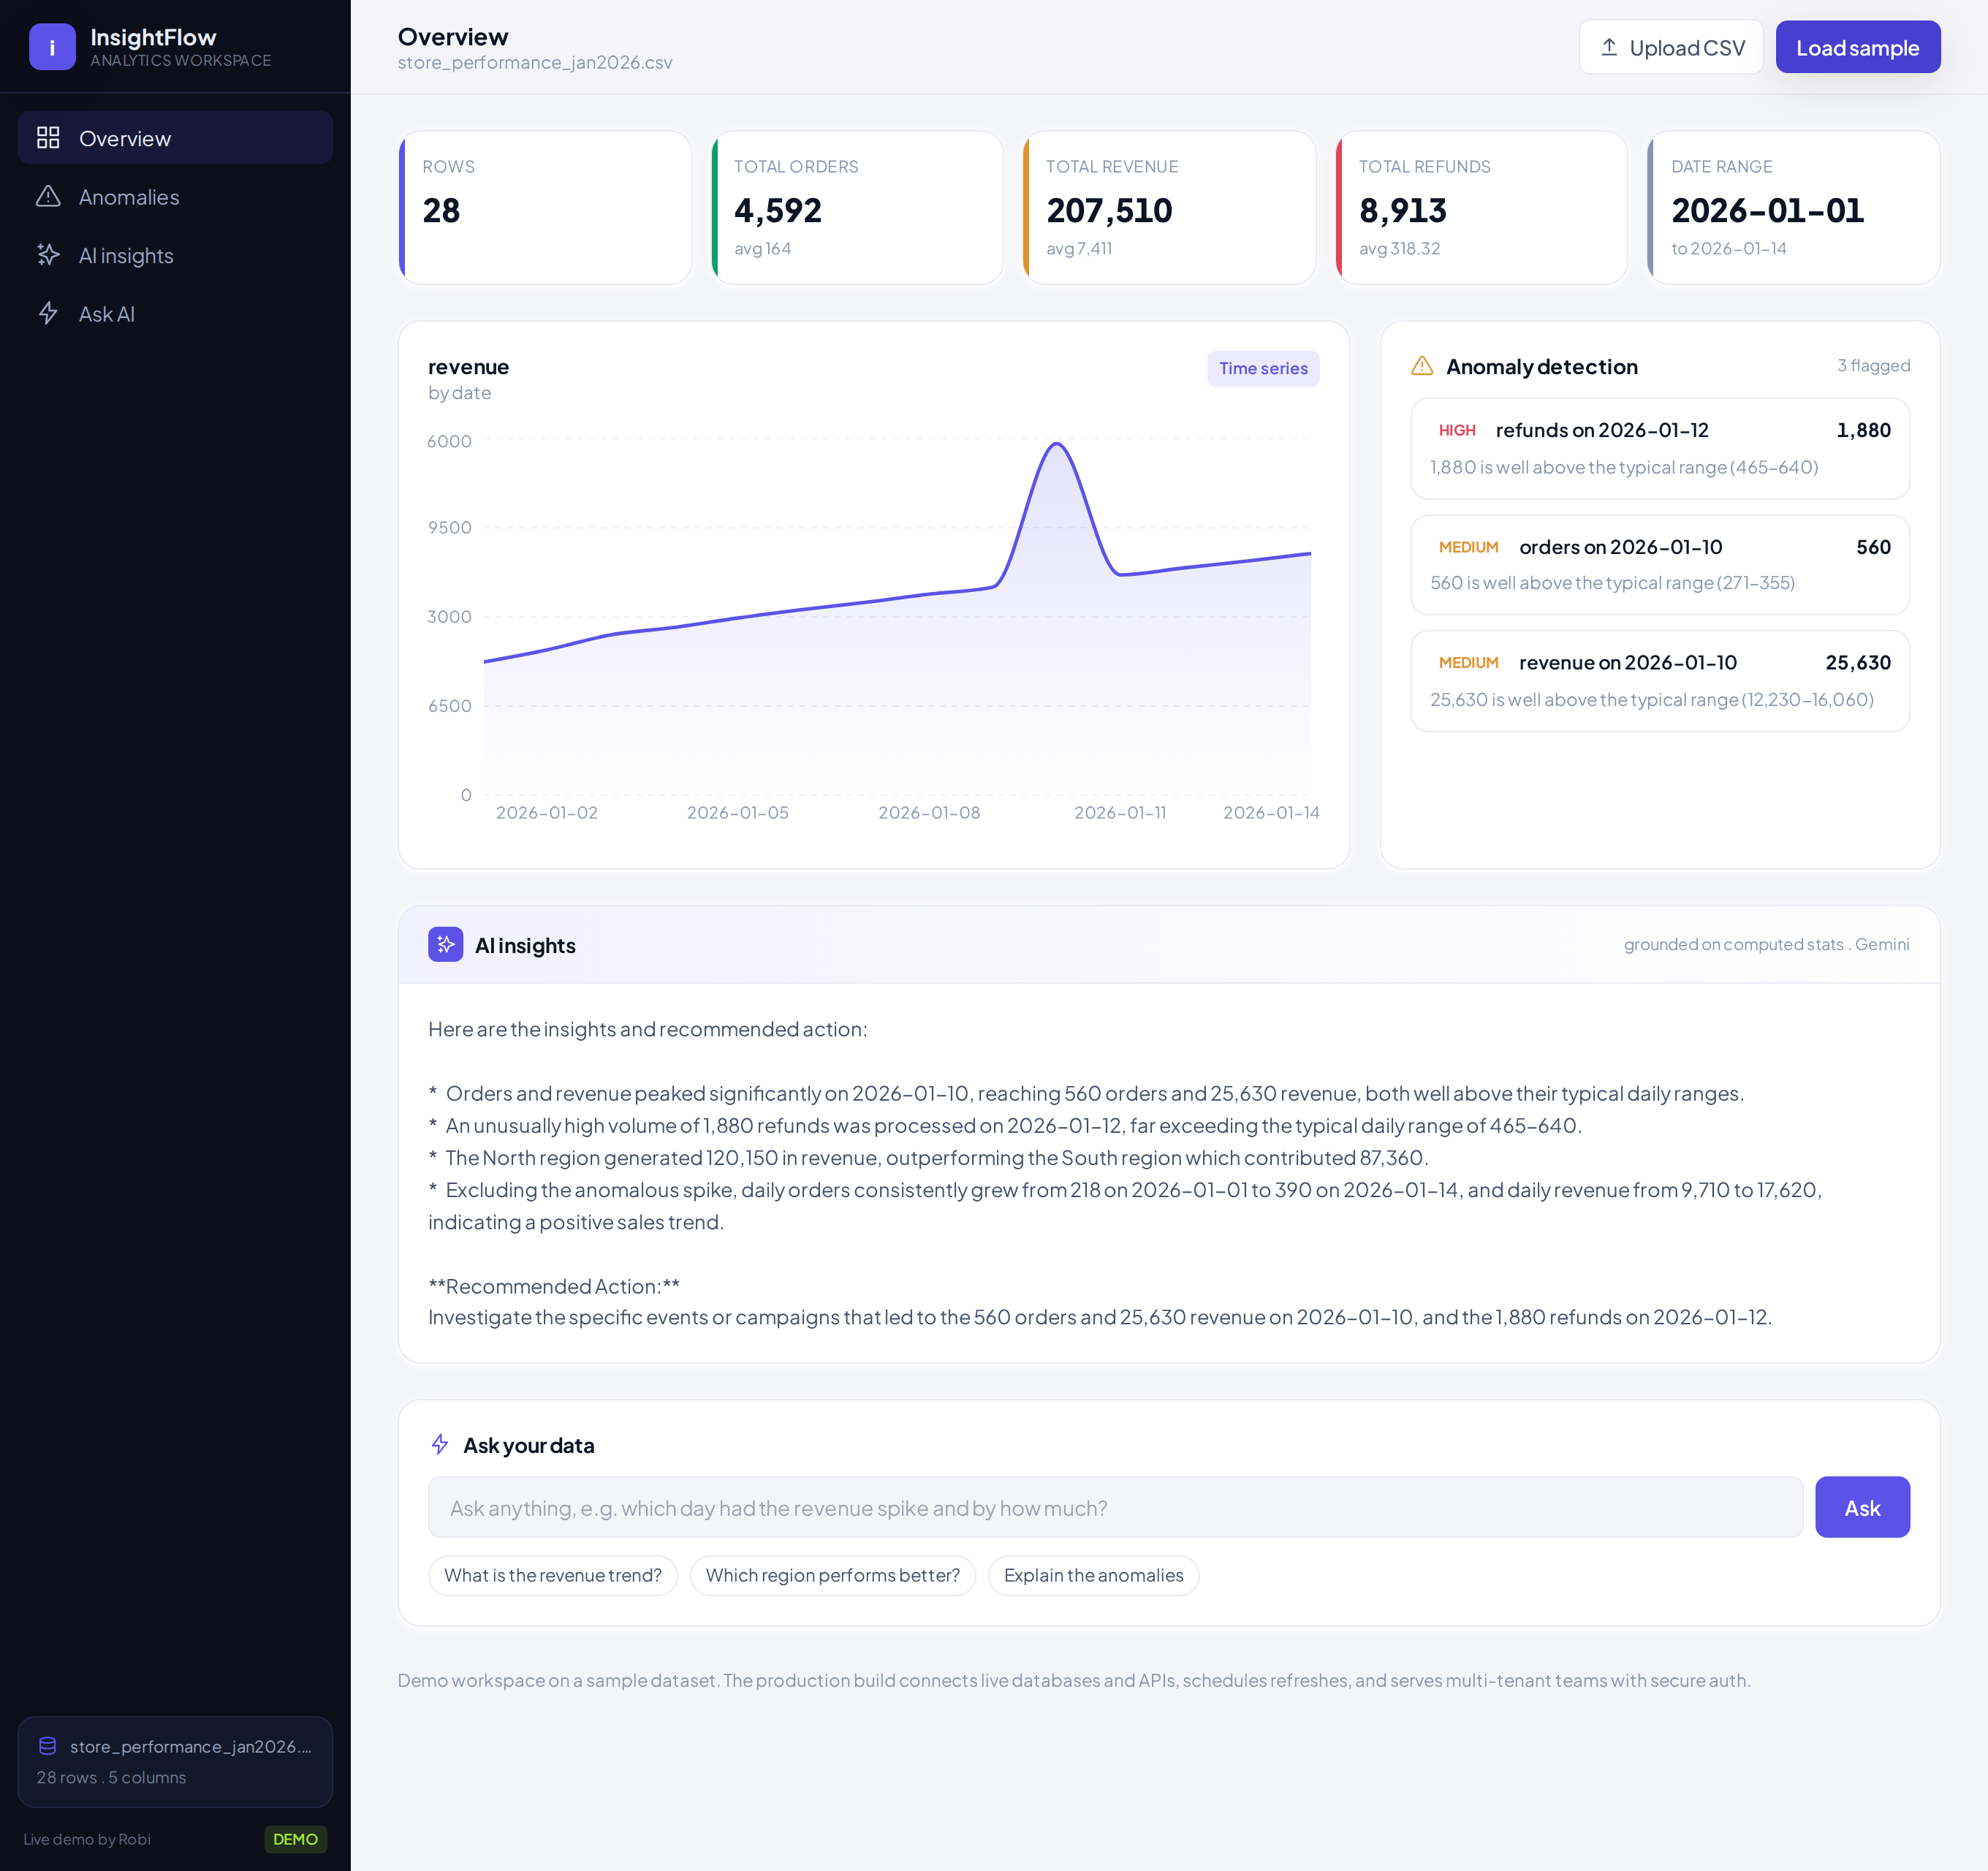Viewport: 1988px width, 1871px height.
Task: Click the InsightFlow logo icon
Action: tap(52, 47)
